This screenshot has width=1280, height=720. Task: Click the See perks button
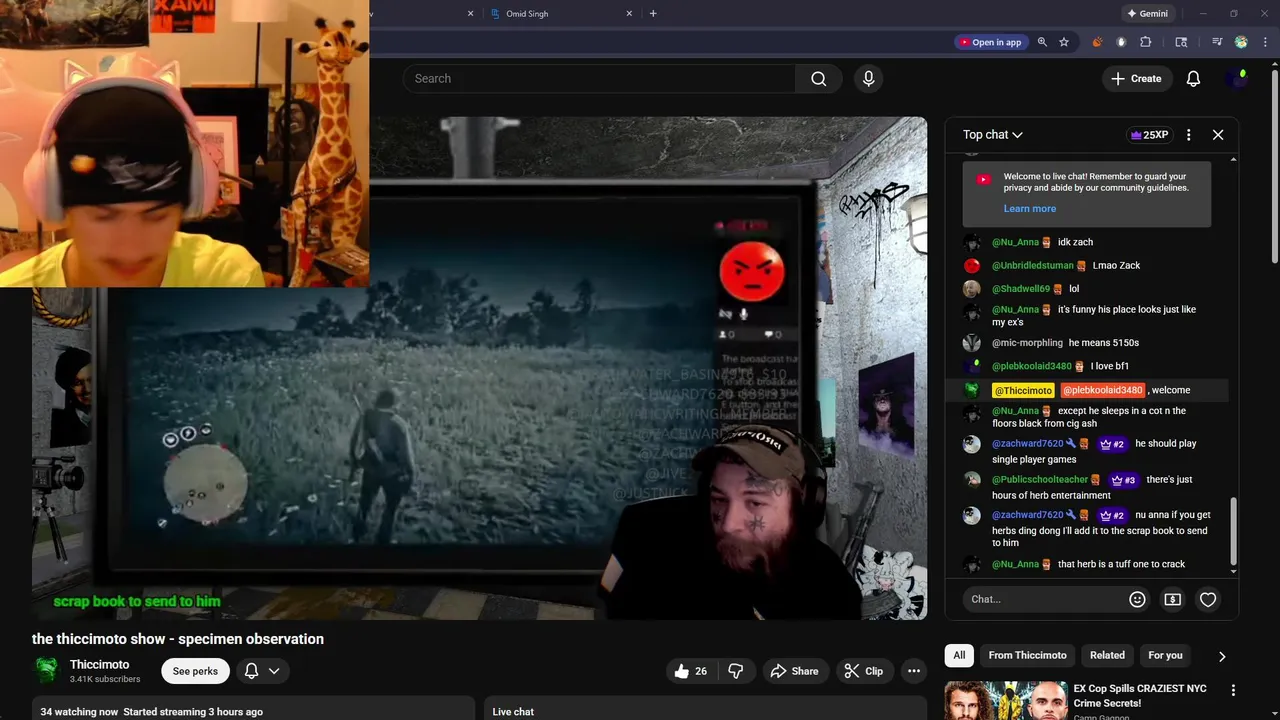coord(195,671)
